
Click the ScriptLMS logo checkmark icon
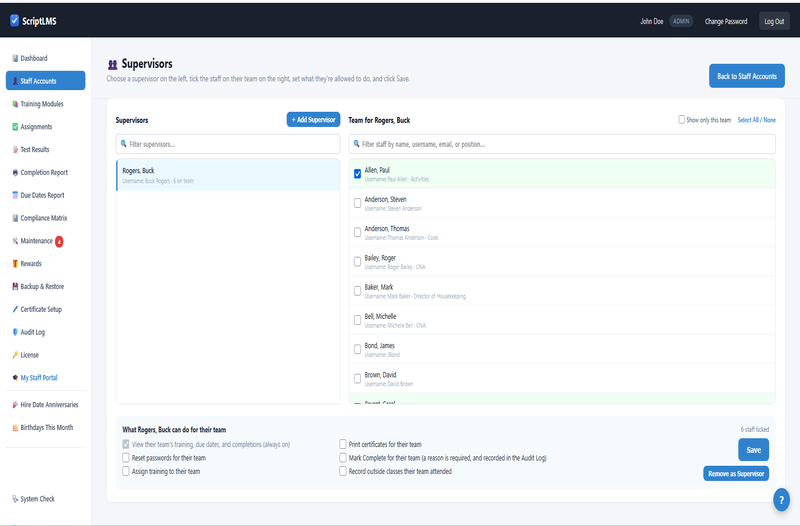pyautogui.click(x=14, y=20)
